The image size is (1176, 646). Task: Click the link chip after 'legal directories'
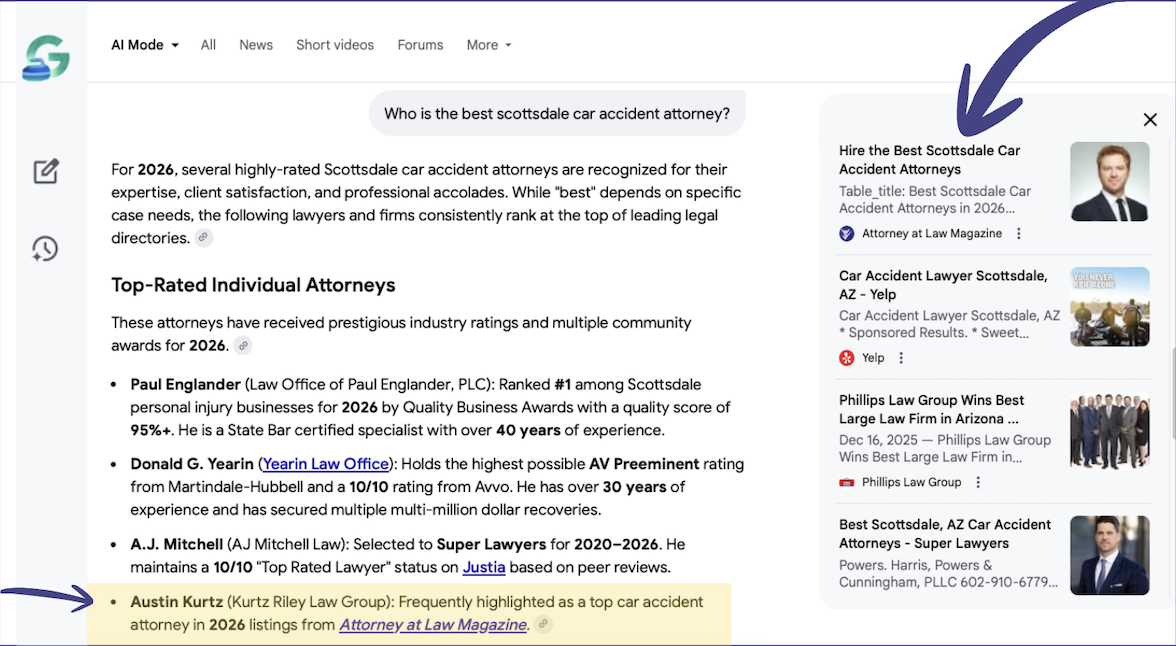coord(203,238)
